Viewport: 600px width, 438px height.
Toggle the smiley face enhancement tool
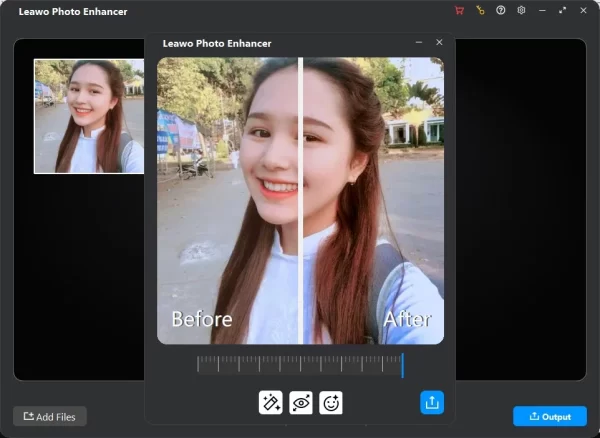[331, 402]
